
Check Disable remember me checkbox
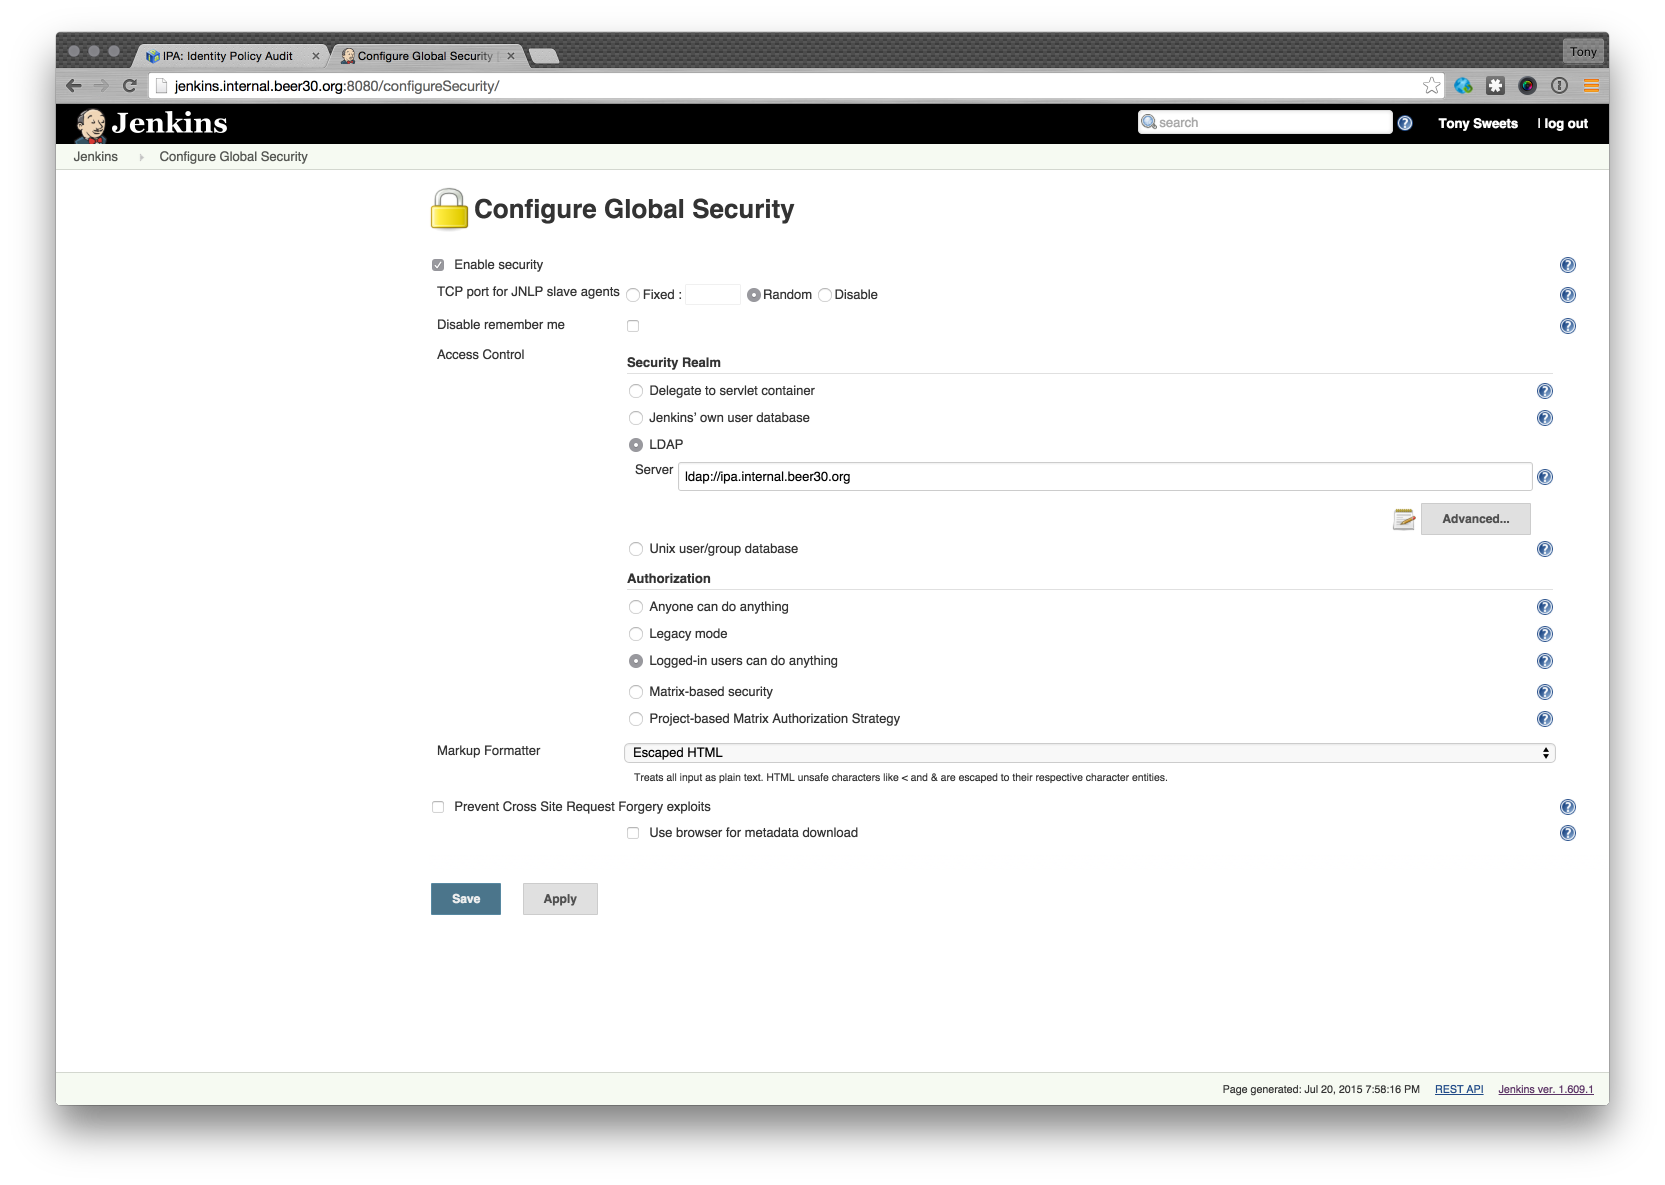click(x=633, y=326)
